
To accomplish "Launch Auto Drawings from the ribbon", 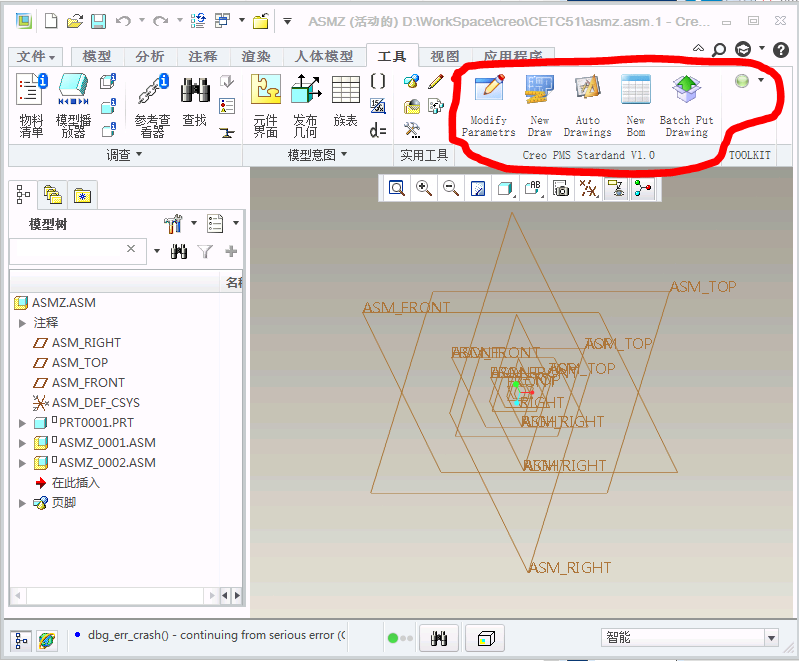I will pyautogui.click(x=587, y=105).
